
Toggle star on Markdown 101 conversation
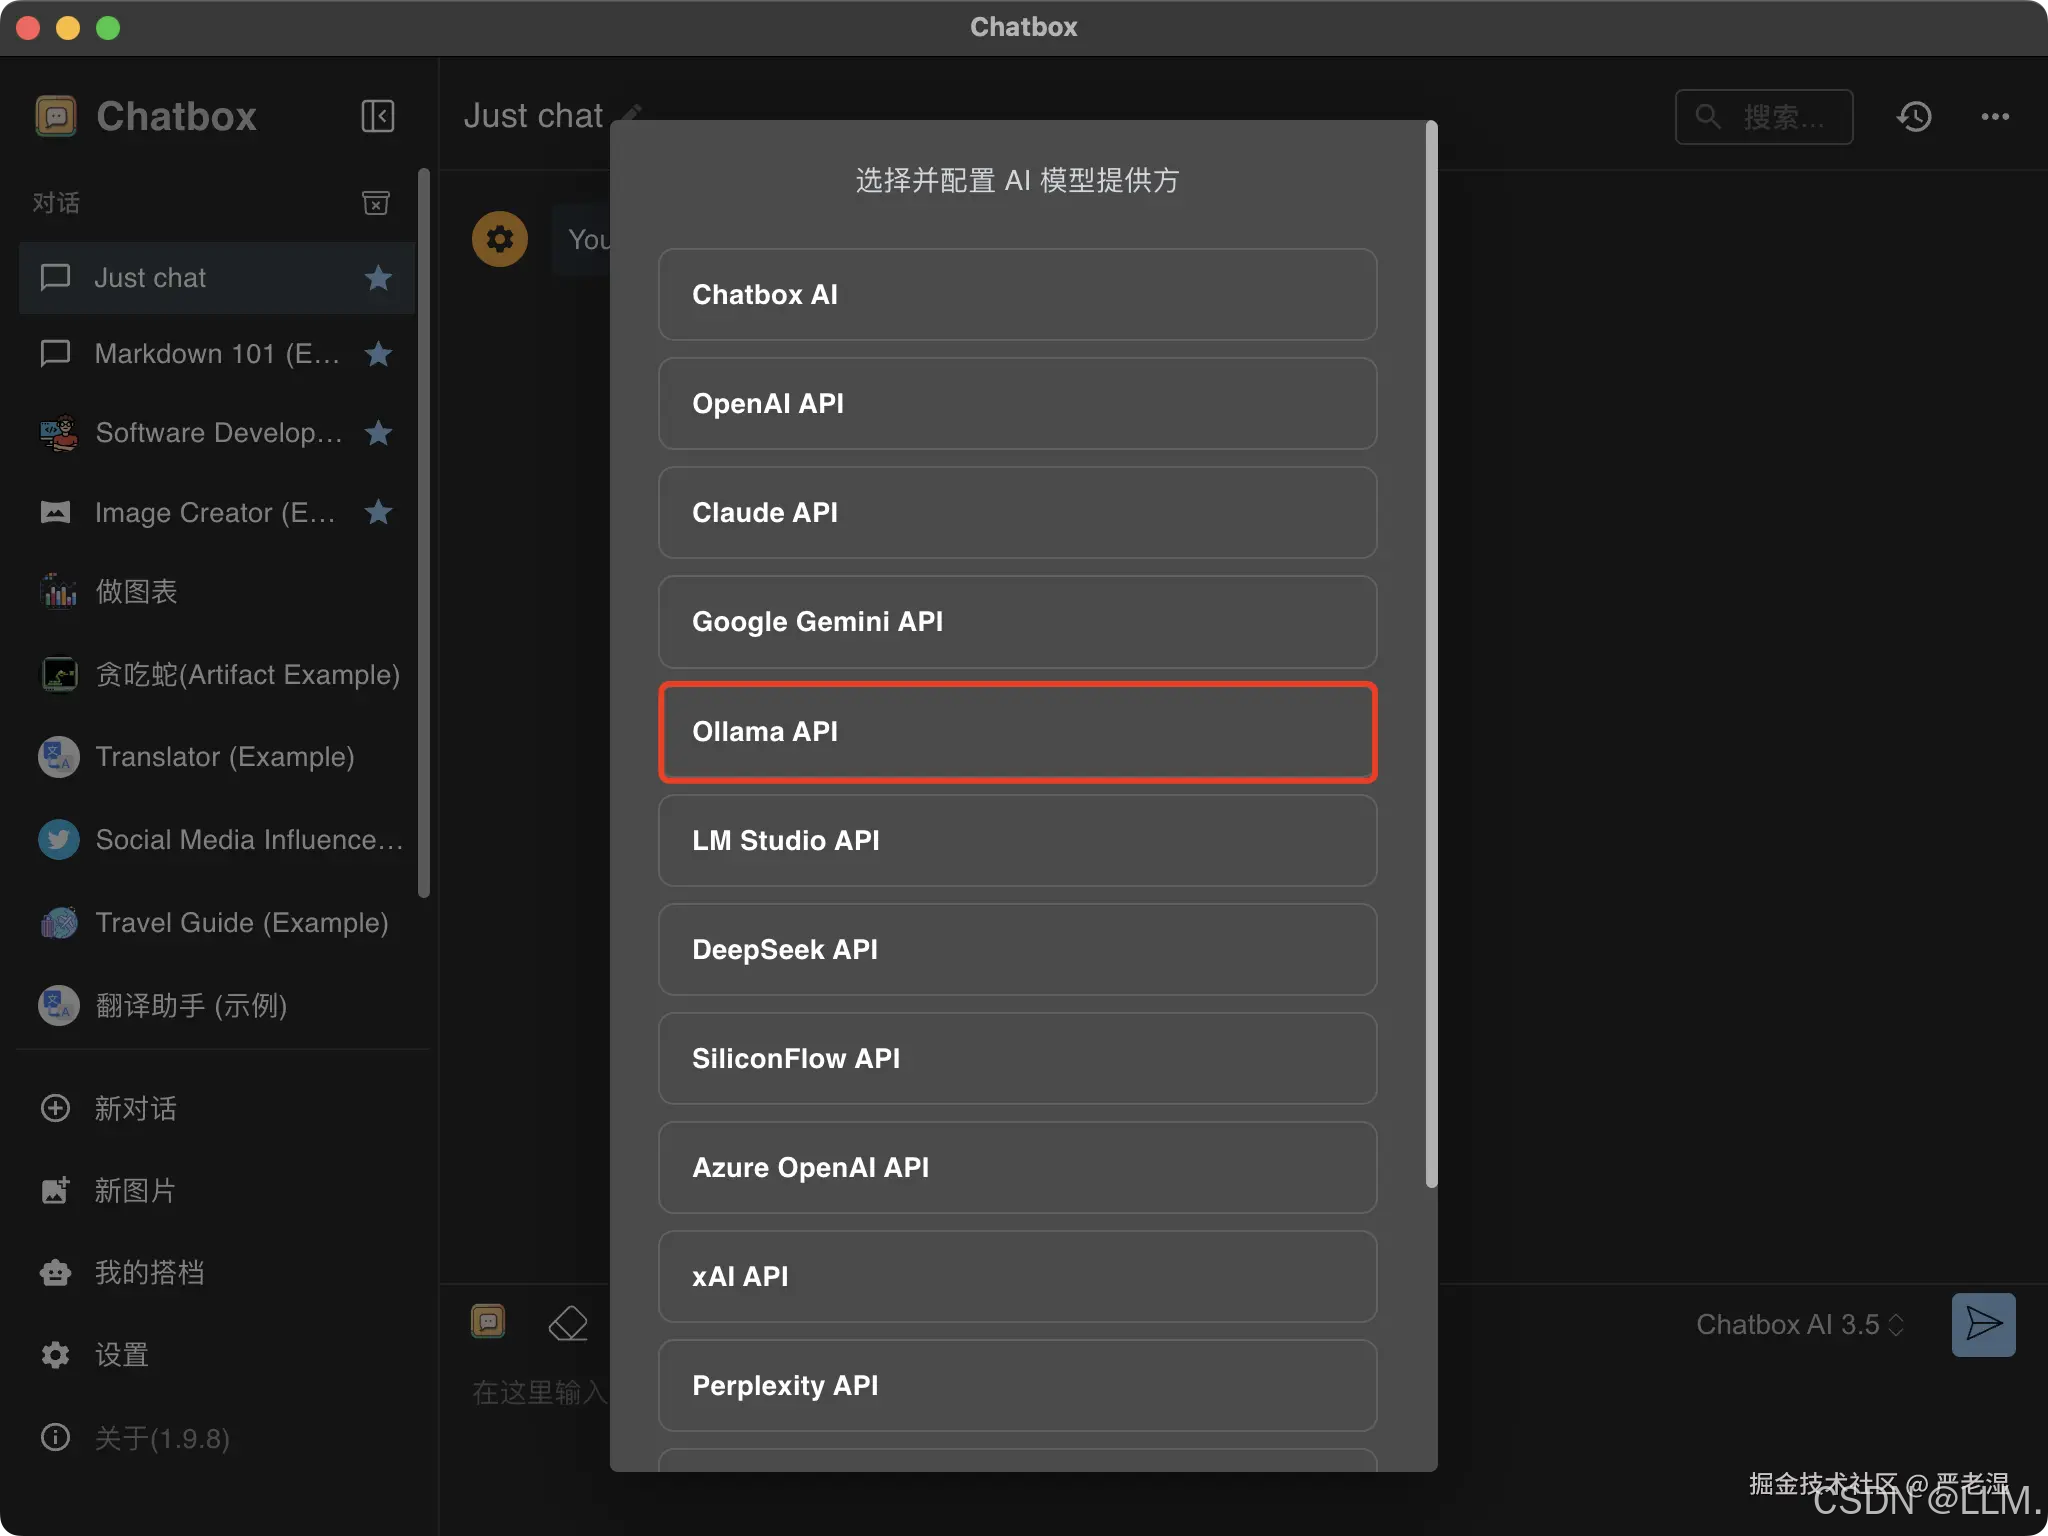point(378,354)
